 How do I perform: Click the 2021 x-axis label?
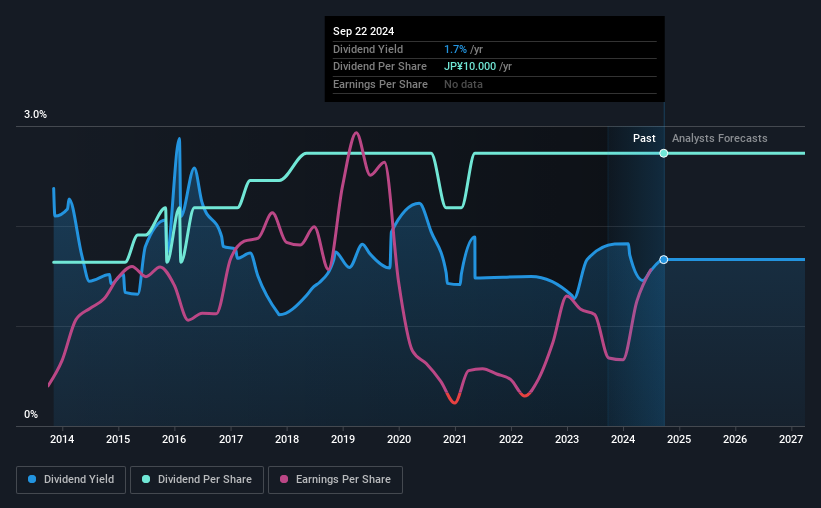pyautogui.click(x=454, y=439)
